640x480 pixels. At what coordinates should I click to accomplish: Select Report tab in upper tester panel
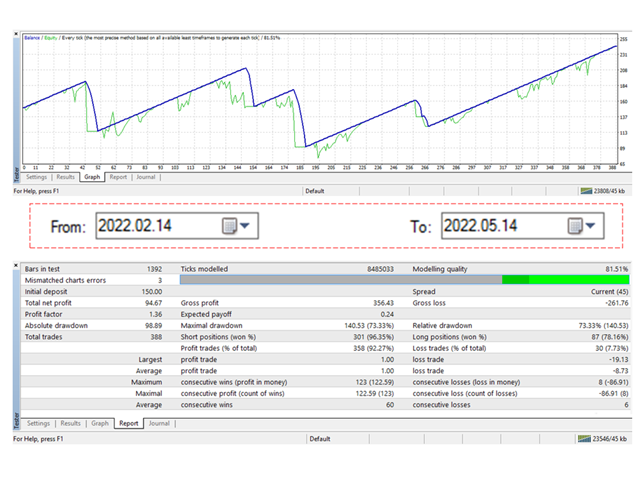coord(118,177)
